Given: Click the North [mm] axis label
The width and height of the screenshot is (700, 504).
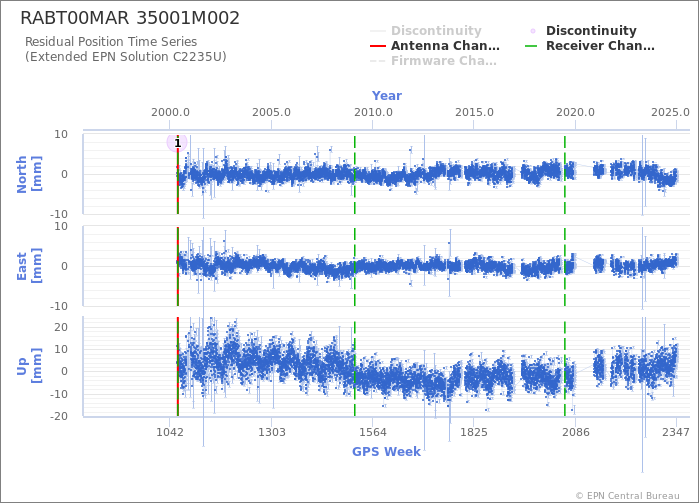Looking at the screenshot, I should pyautogui.click(x=29, y=174).
